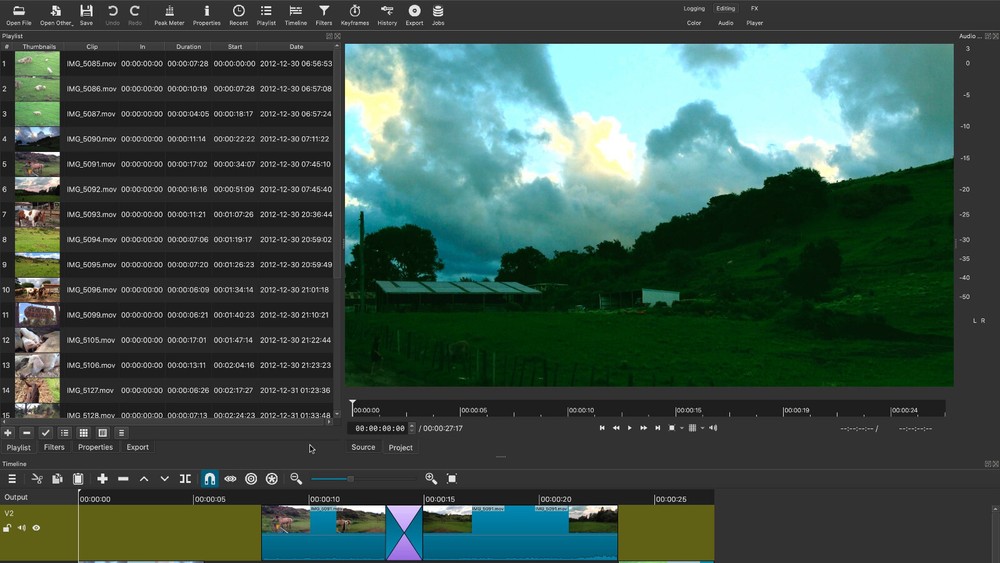Zoom in the timeline with the plus magnifier
The width and height of the screenshot is (1000, 563).
pos(431,478)
